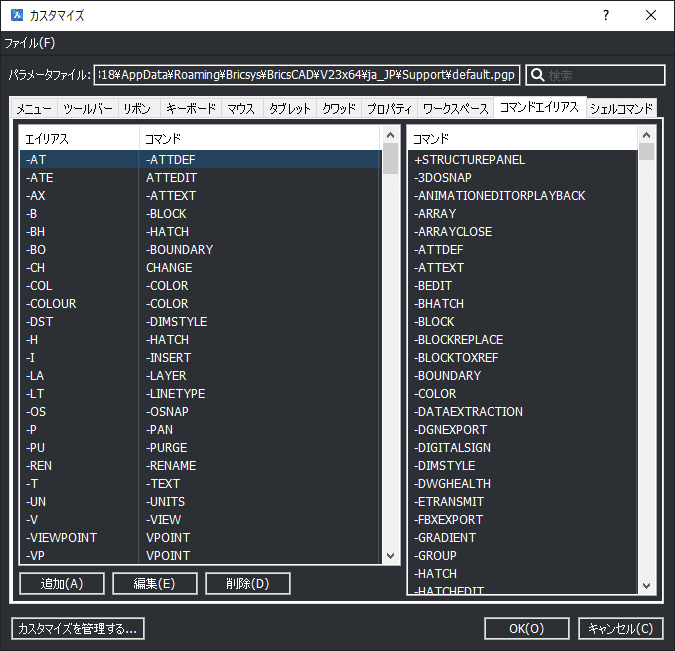The width and height of the screenshot is (675, 651).
Task: Select the -LA alias row
Action: pyautogui.click(x=200, y=375)
